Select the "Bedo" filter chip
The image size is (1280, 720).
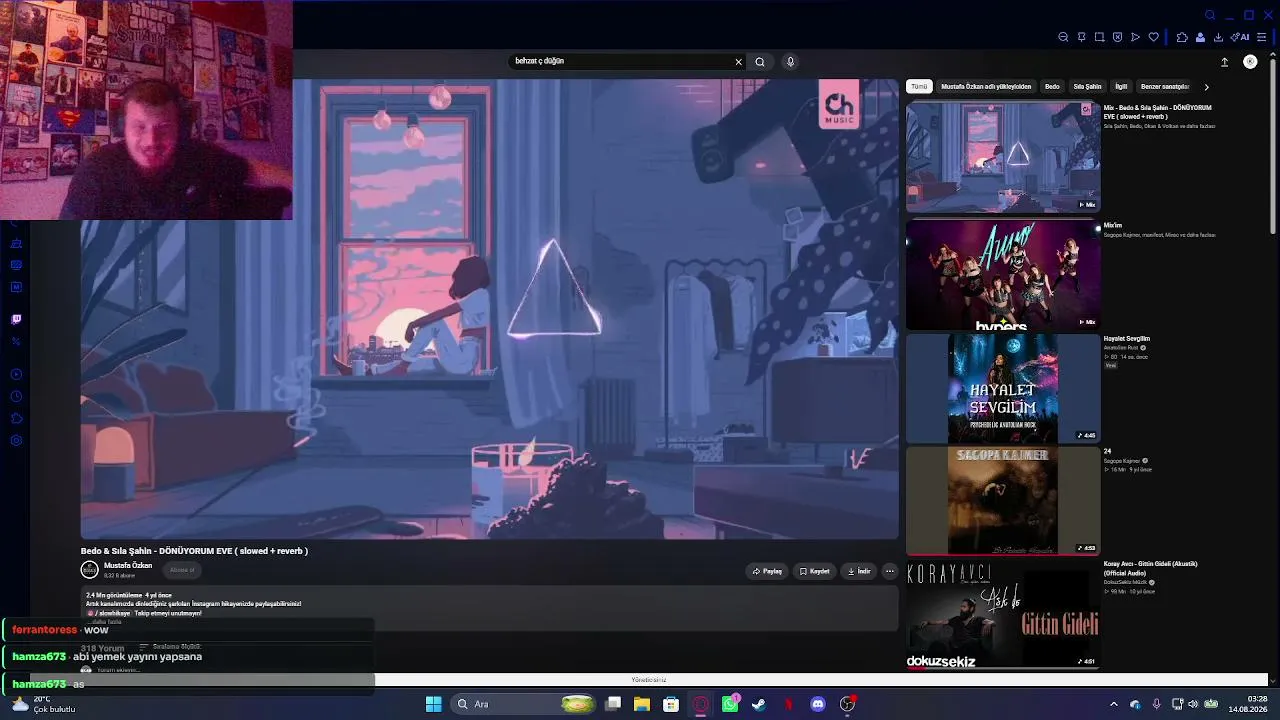tap(1052, 87)
